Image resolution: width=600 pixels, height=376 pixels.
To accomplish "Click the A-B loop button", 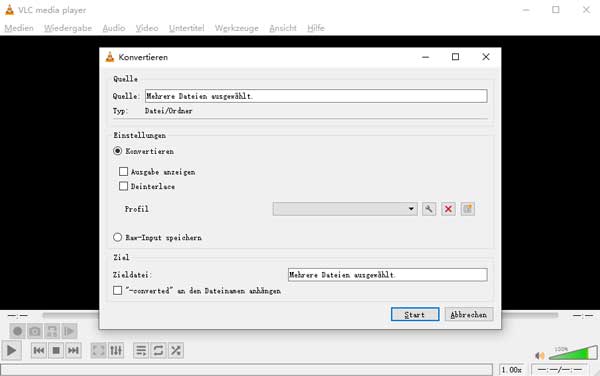I will click(x=52, y=331).
